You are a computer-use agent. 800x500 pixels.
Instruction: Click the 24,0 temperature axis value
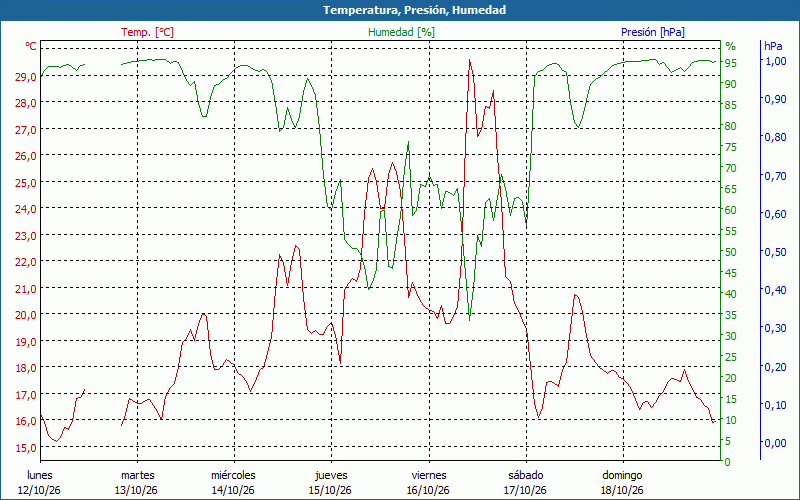[26, 209]
